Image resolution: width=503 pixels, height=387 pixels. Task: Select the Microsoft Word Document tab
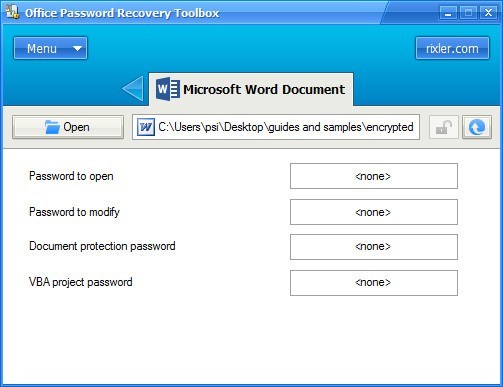coord(251,89)
